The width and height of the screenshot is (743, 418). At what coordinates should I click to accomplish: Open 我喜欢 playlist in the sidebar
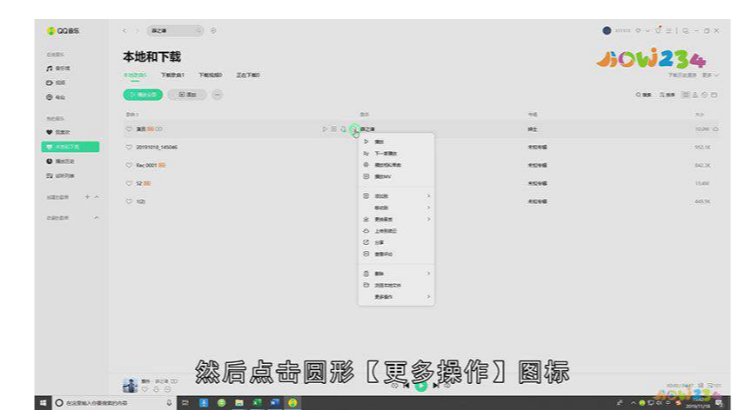[x=58, y=132]
